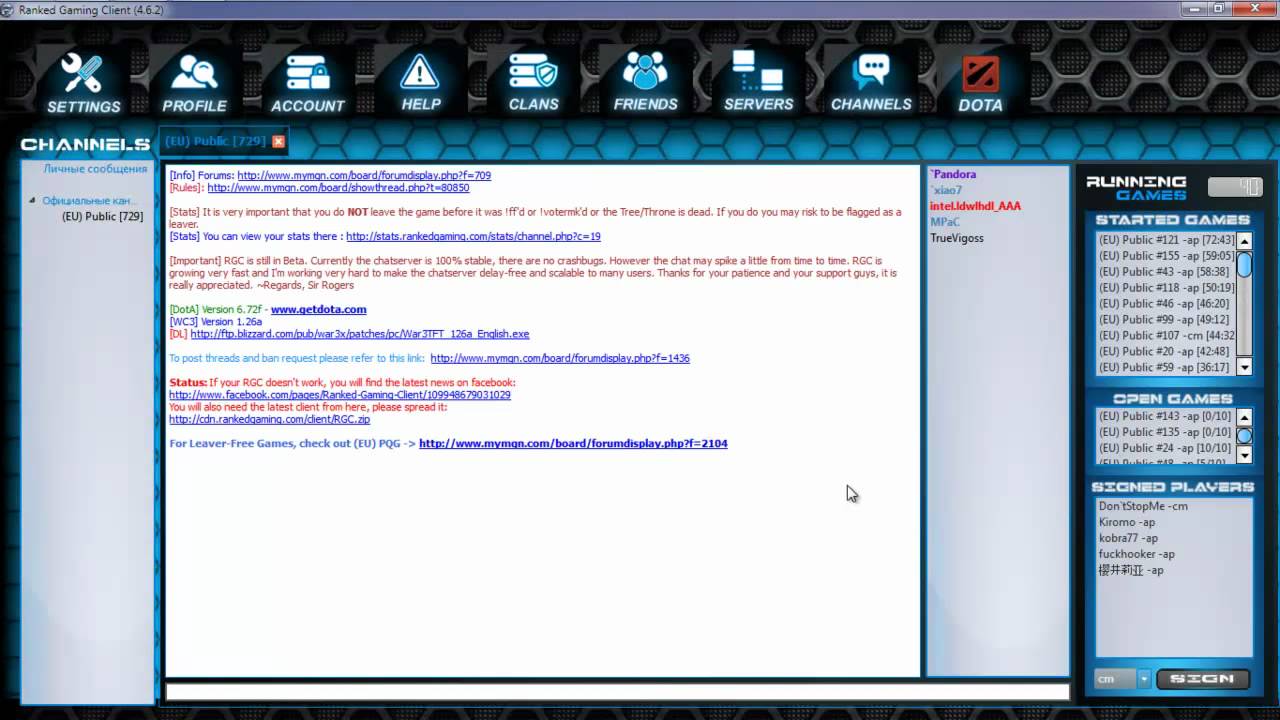
Task: Select signed player kobra77 -ap
Action: (x=1128, y=538)
